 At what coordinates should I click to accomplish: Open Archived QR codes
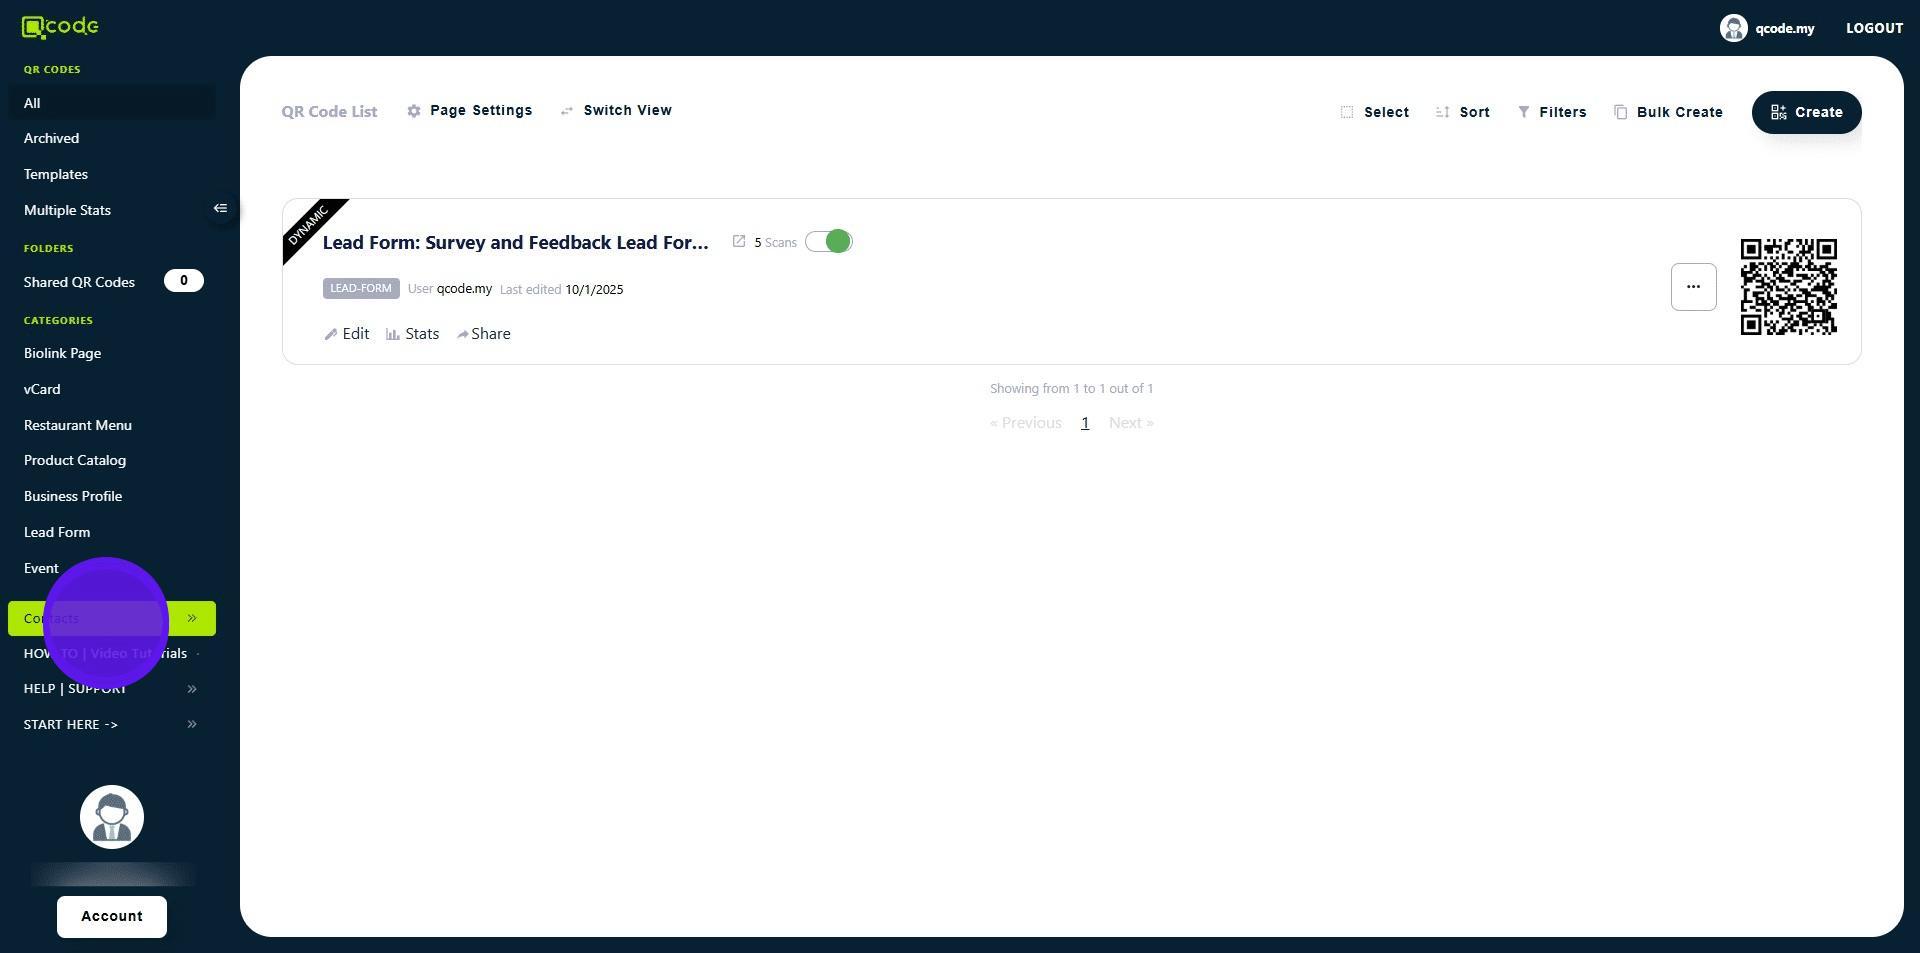point(51,138)
